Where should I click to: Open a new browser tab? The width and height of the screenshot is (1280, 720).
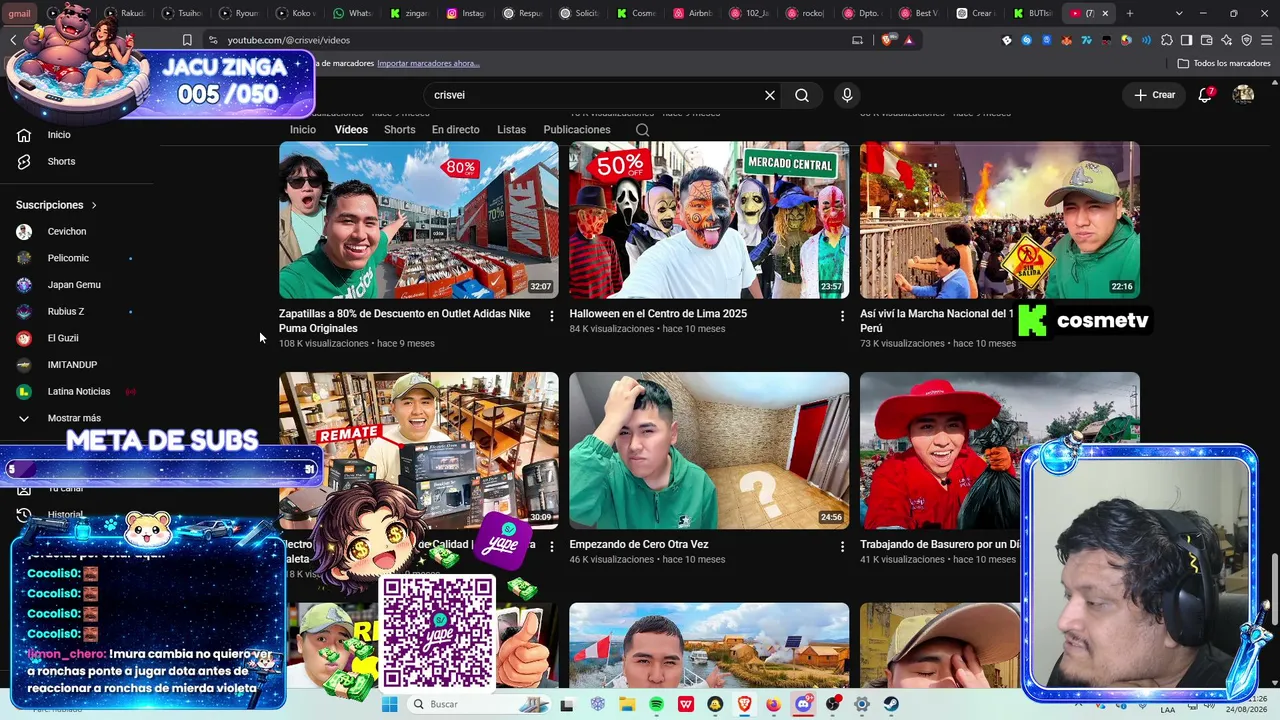[x=1130, y=13]
